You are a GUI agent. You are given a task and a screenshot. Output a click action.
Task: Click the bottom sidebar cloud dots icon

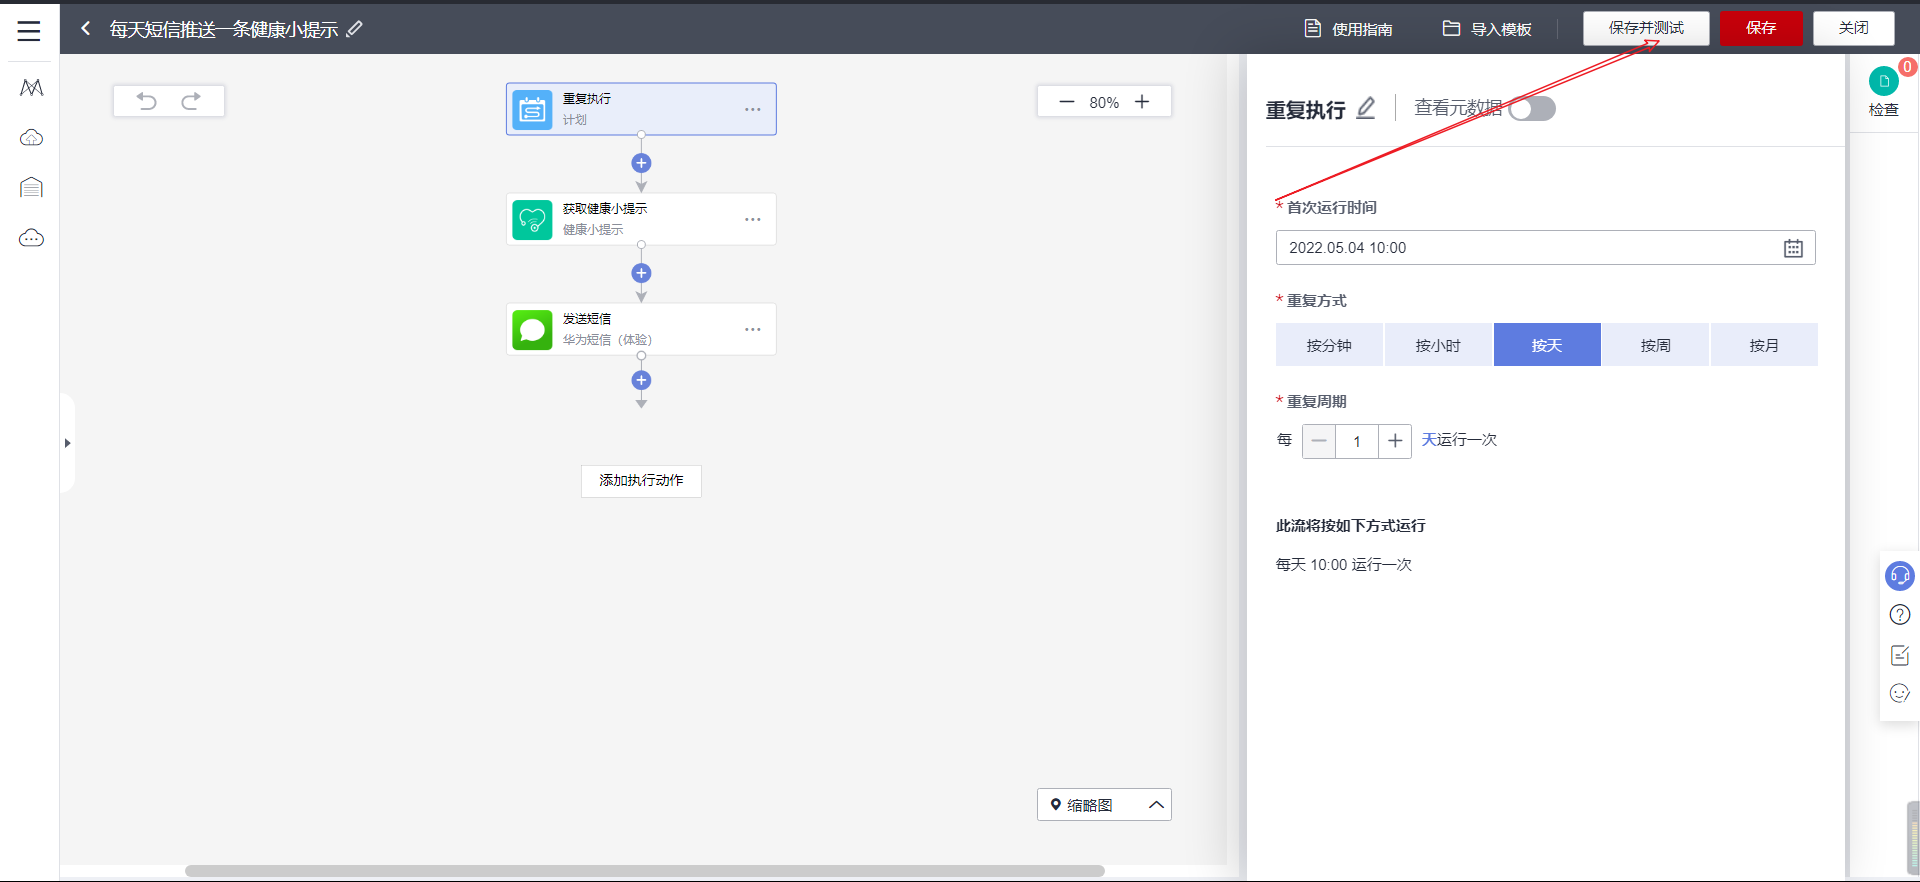click(x=31, y=238)
